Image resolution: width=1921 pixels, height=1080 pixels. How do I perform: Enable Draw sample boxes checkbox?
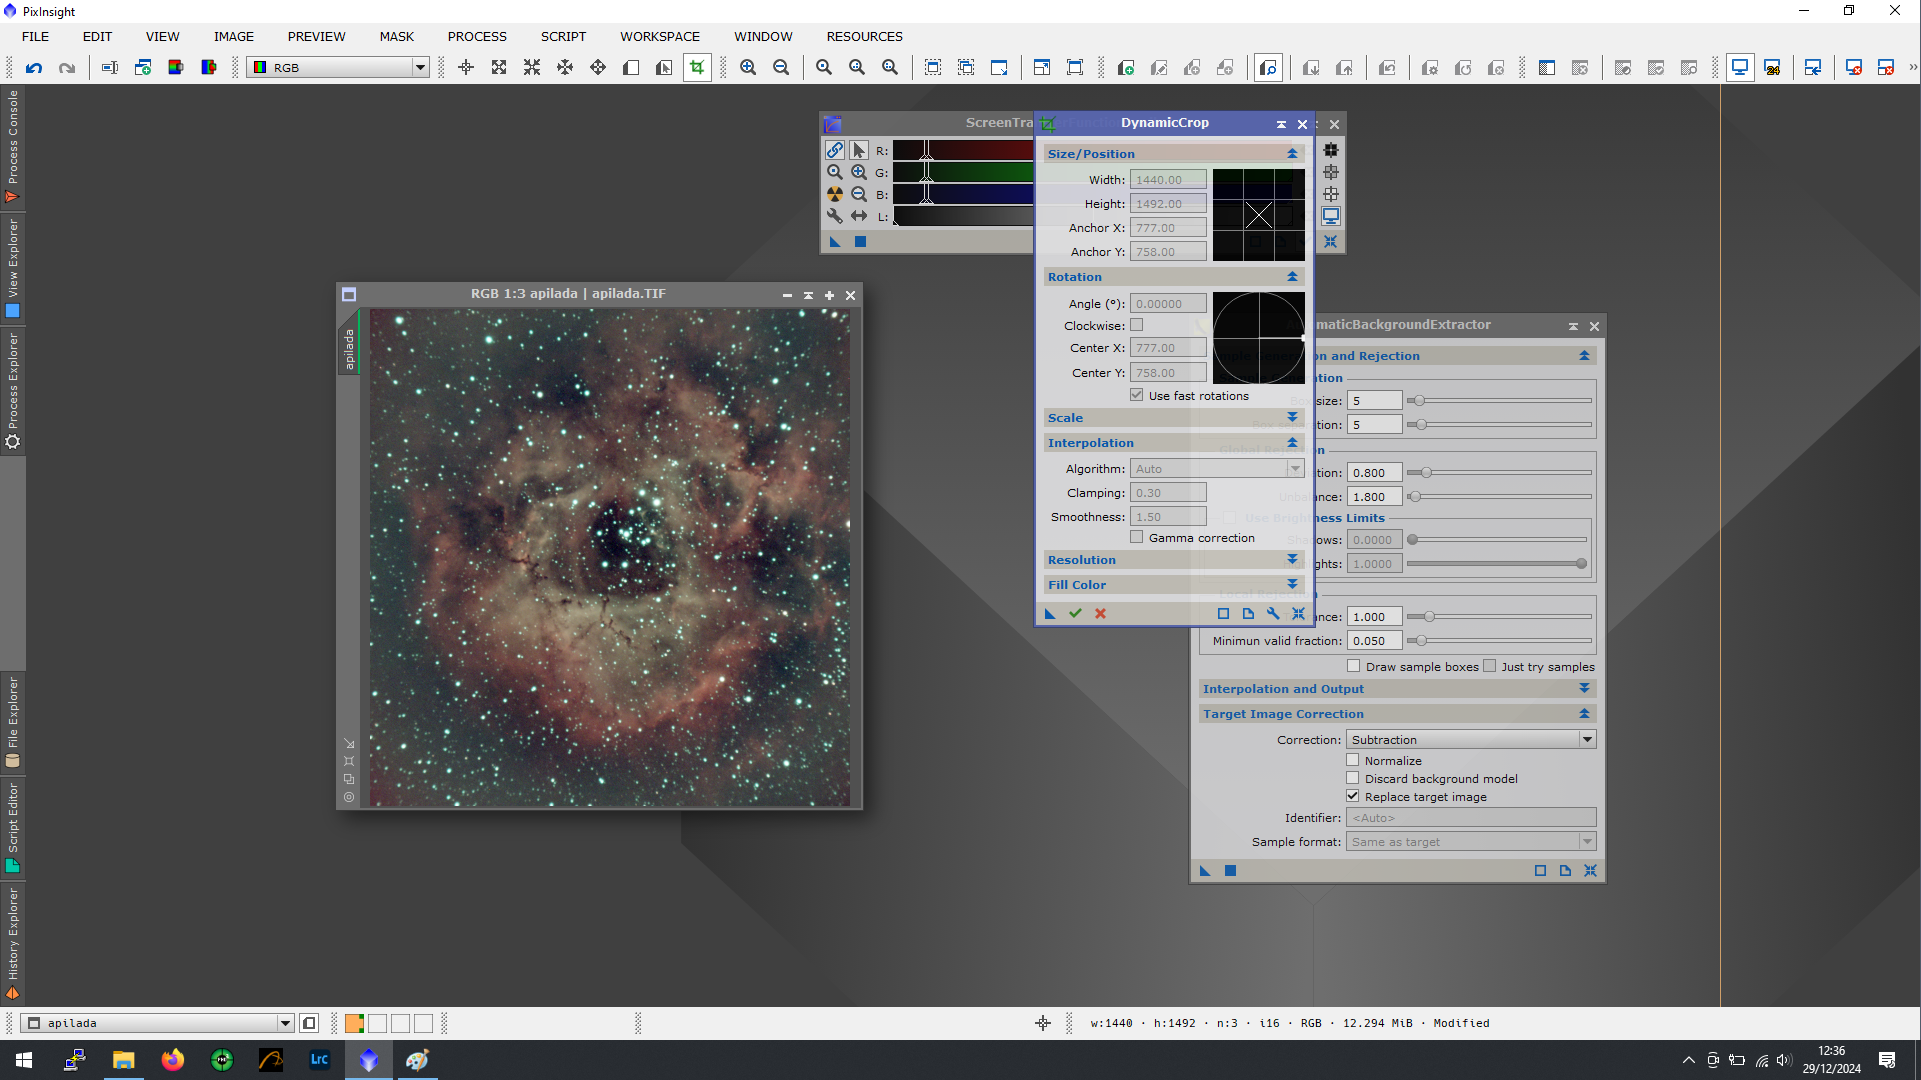click(1354, 666)
